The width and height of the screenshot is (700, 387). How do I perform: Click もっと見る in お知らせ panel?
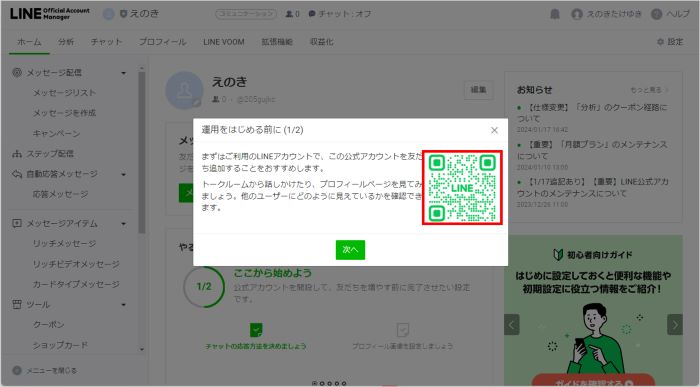coord(649,90)
